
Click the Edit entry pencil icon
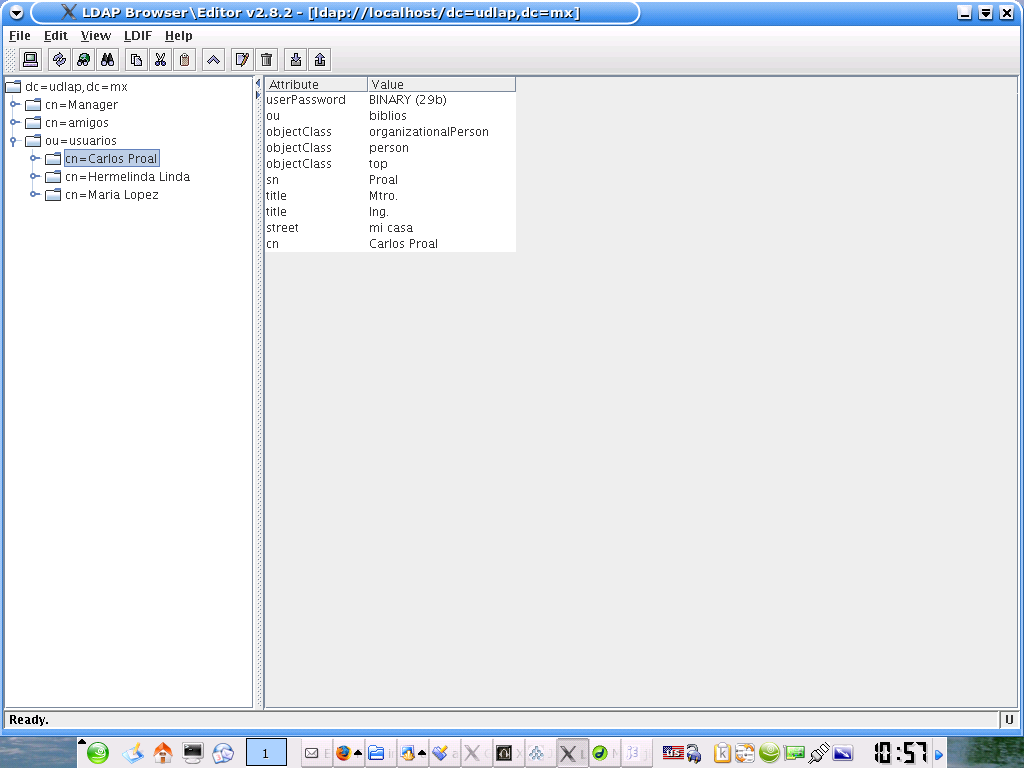point(241,60)
